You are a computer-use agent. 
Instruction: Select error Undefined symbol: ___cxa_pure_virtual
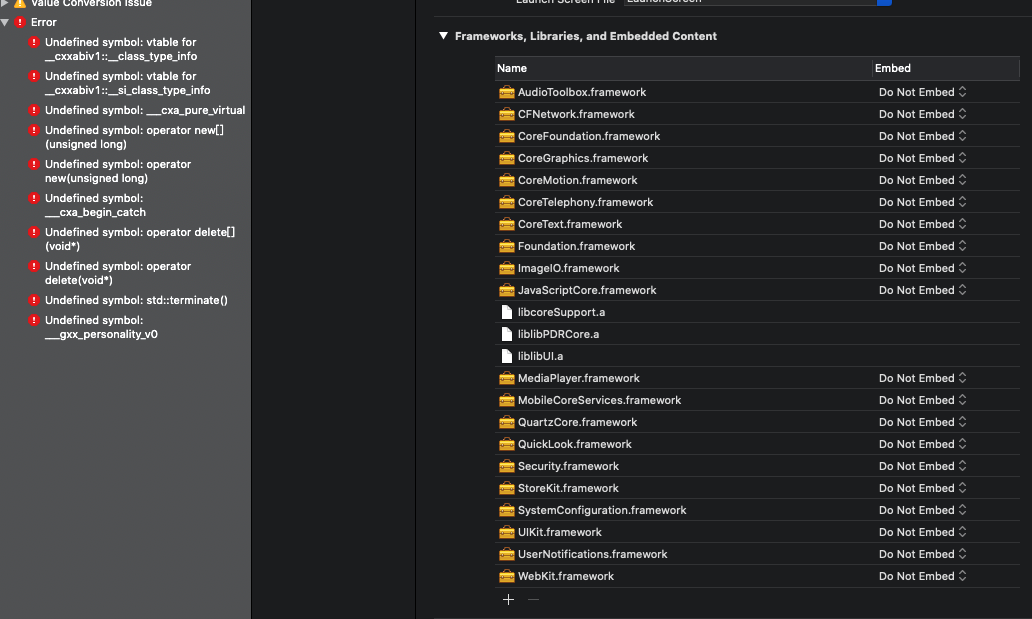(145, 110)
